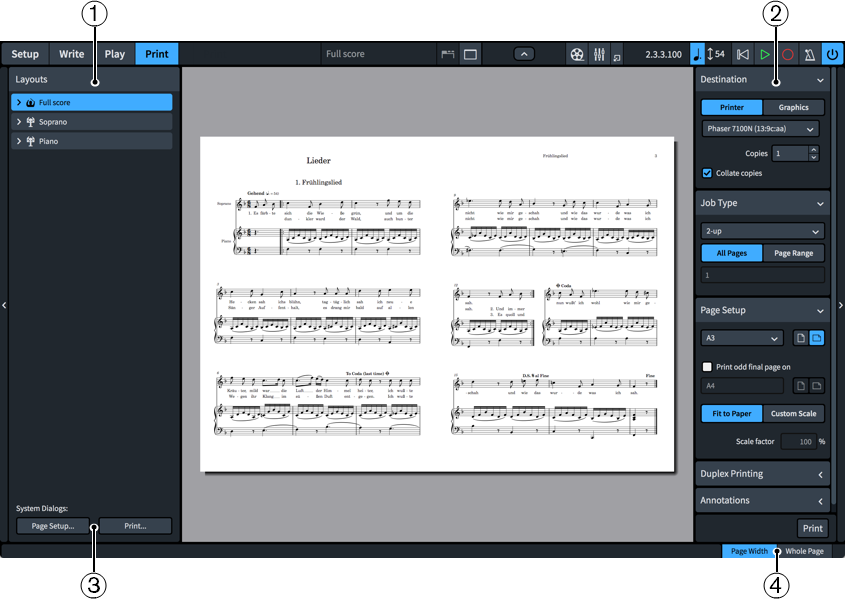
Task: Toggle the metronome click icon
Action: (x=810, y=54)
